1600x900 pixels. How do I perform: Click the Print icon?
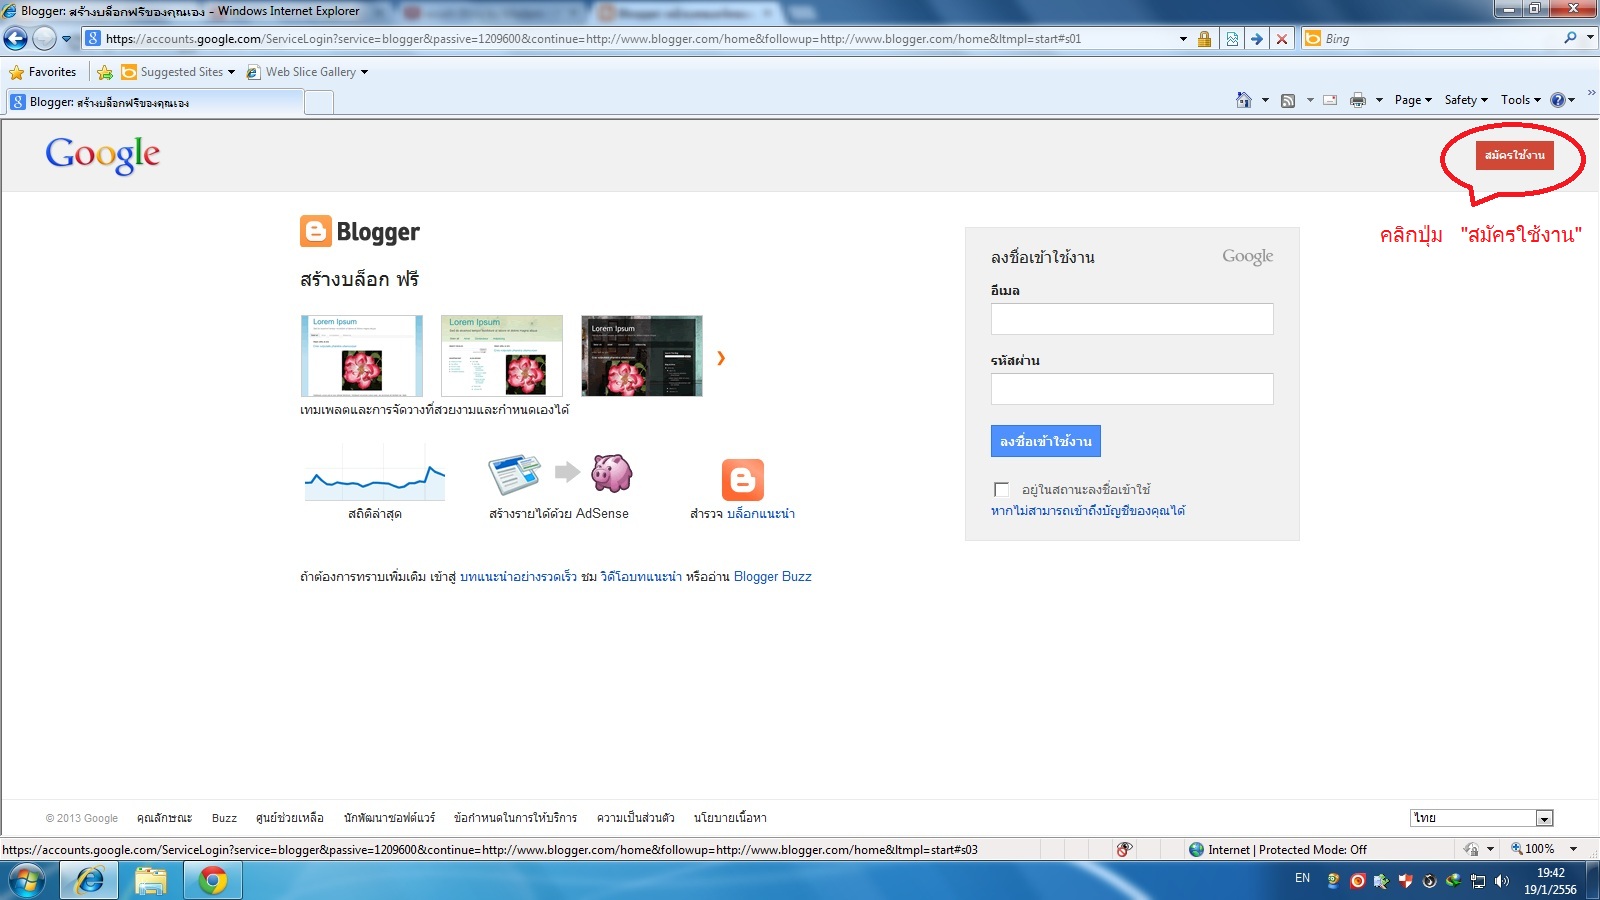[1357, 100]
